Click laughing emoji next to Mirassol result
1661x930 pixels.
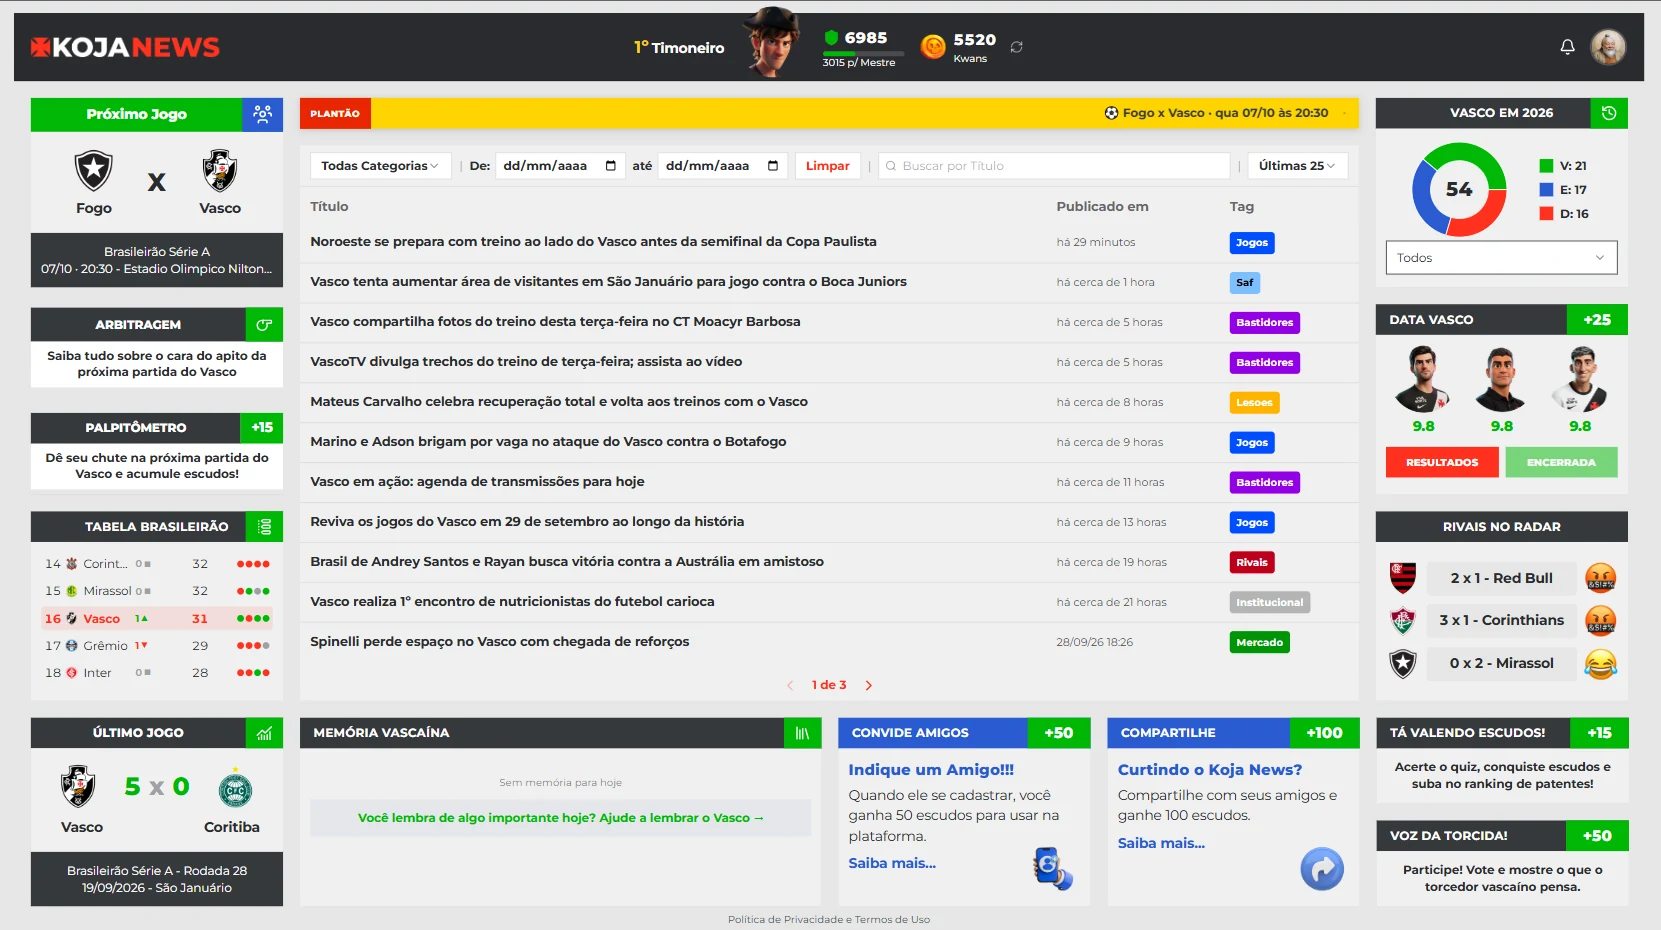tap(1601, 664)
